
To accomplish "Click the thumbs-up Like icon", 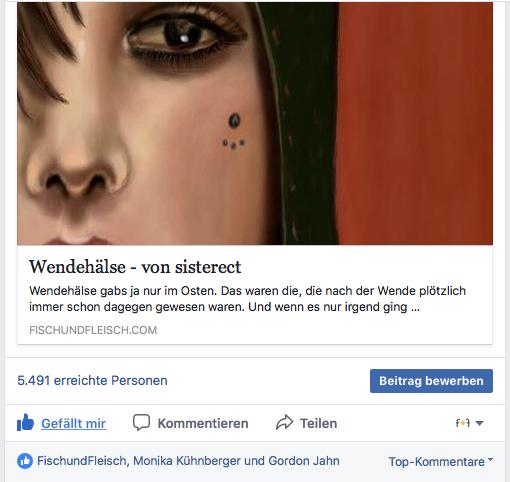I will tap(25, 423).
